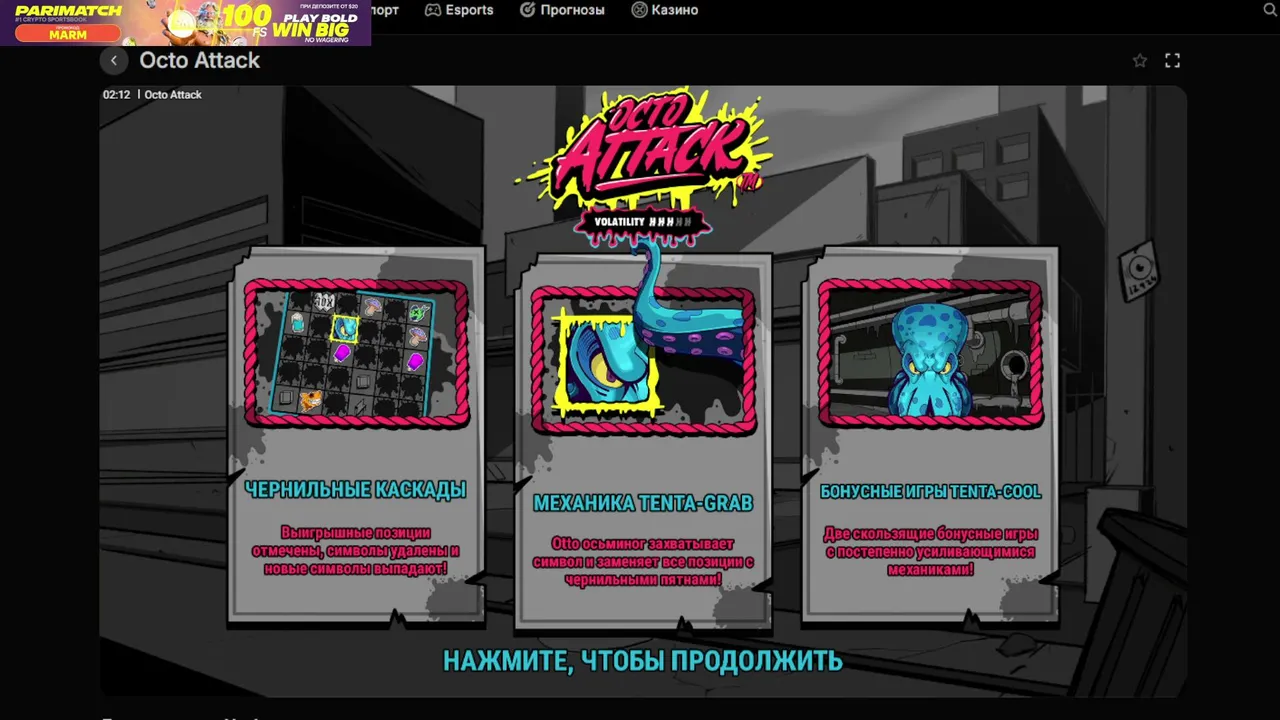Click the ЧЕРНИЛЬНЫЕ КАСКАДЫ heading
1280x720 pixels.
tap(356, 490)
